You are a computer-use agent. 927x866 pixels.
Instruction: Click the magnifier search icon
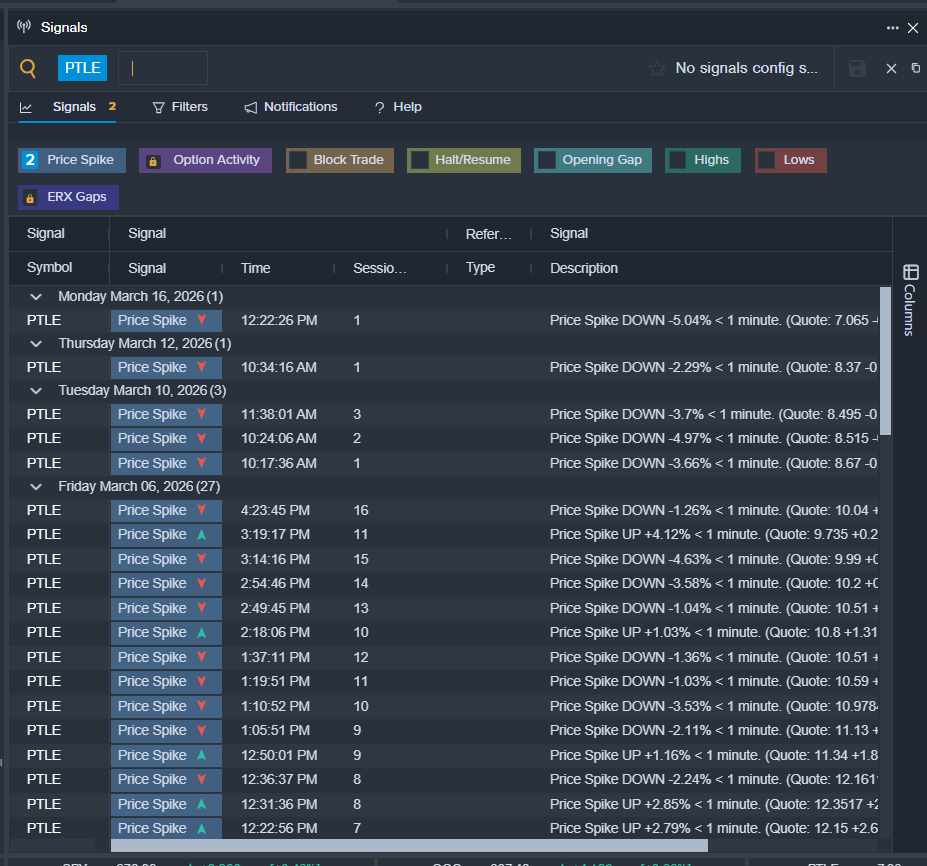coord(28,68)
